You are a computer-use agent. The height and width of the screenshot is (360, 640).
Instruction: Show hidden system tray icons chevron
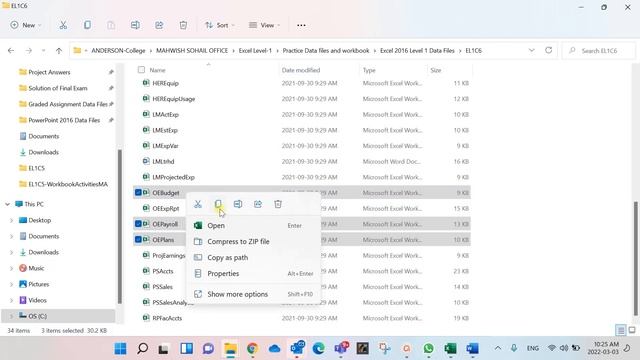[x=498, y=348]
